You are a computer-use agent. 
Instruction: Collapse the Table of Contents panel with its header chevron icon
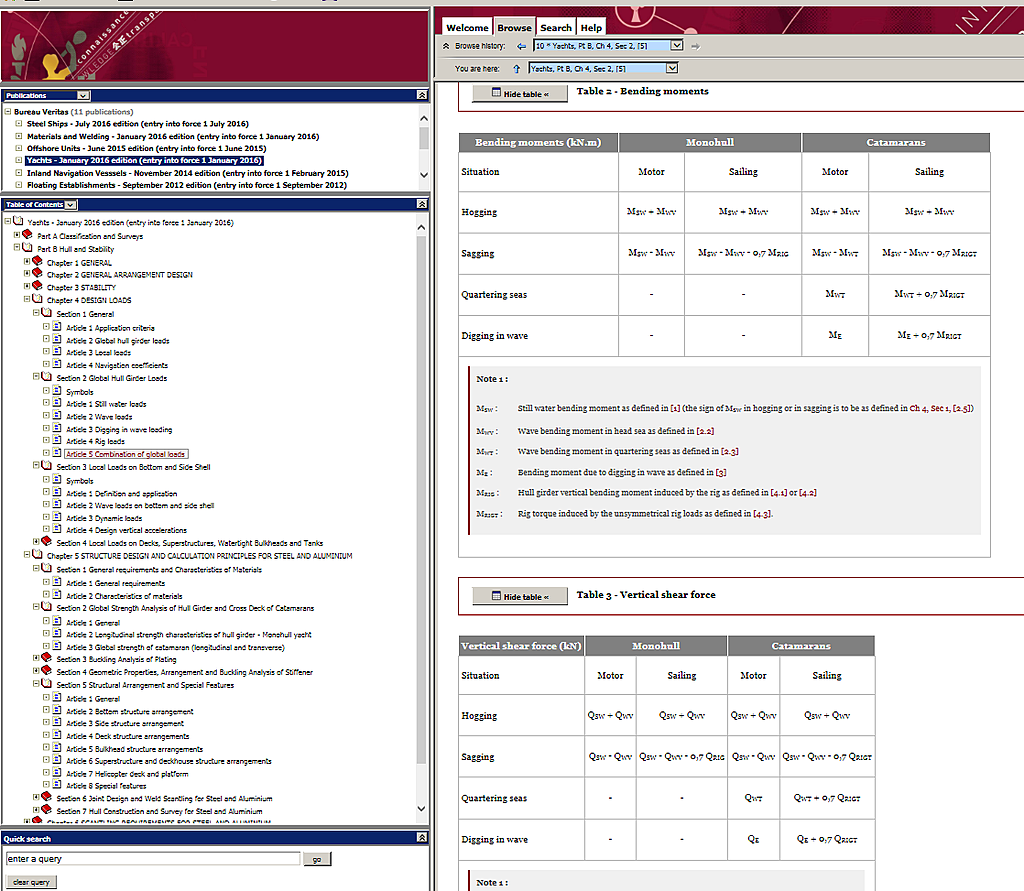click(x=422, y=204)
